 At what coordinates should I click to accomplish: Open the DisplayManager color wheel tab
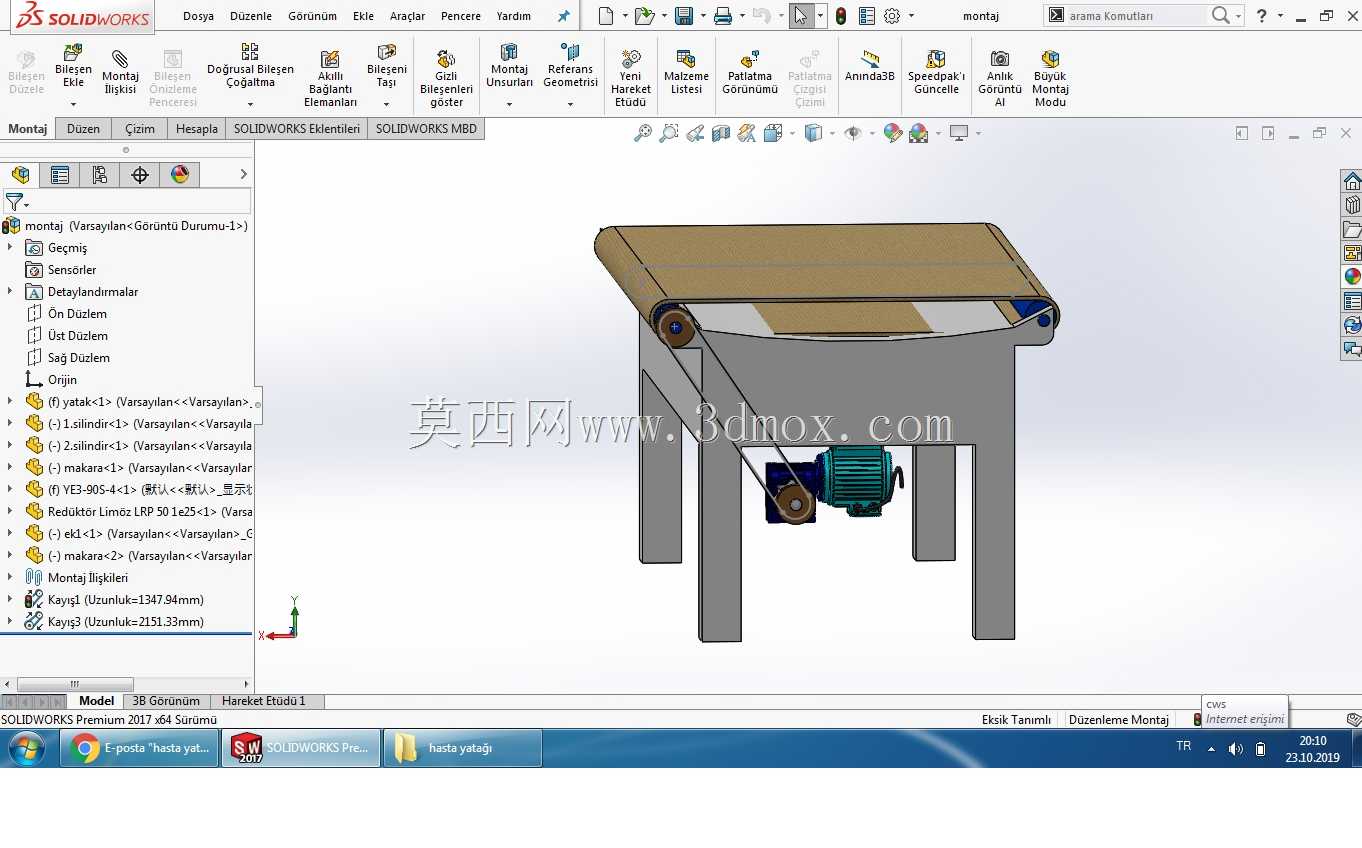tap(180, 175)
